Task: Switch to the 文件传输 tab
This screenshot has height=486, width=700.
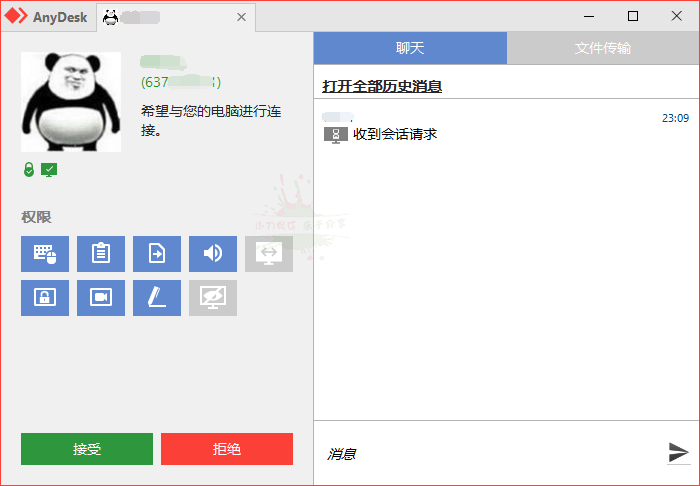Action: (x=603, y=48)
